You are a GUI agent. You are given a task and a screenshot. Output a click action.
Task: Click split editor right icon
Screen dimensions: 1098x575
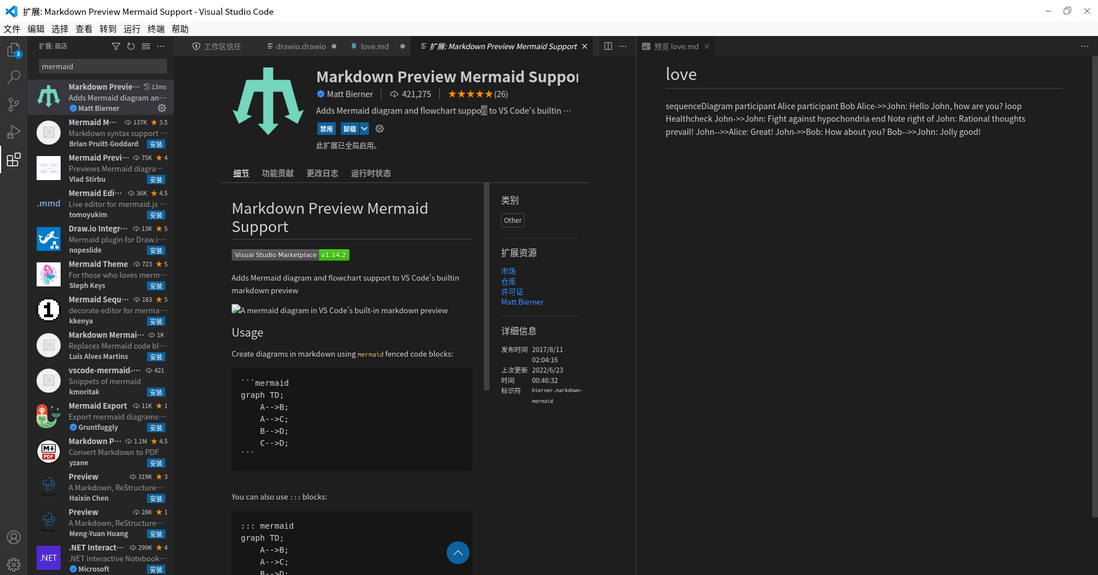coord(608,46)
